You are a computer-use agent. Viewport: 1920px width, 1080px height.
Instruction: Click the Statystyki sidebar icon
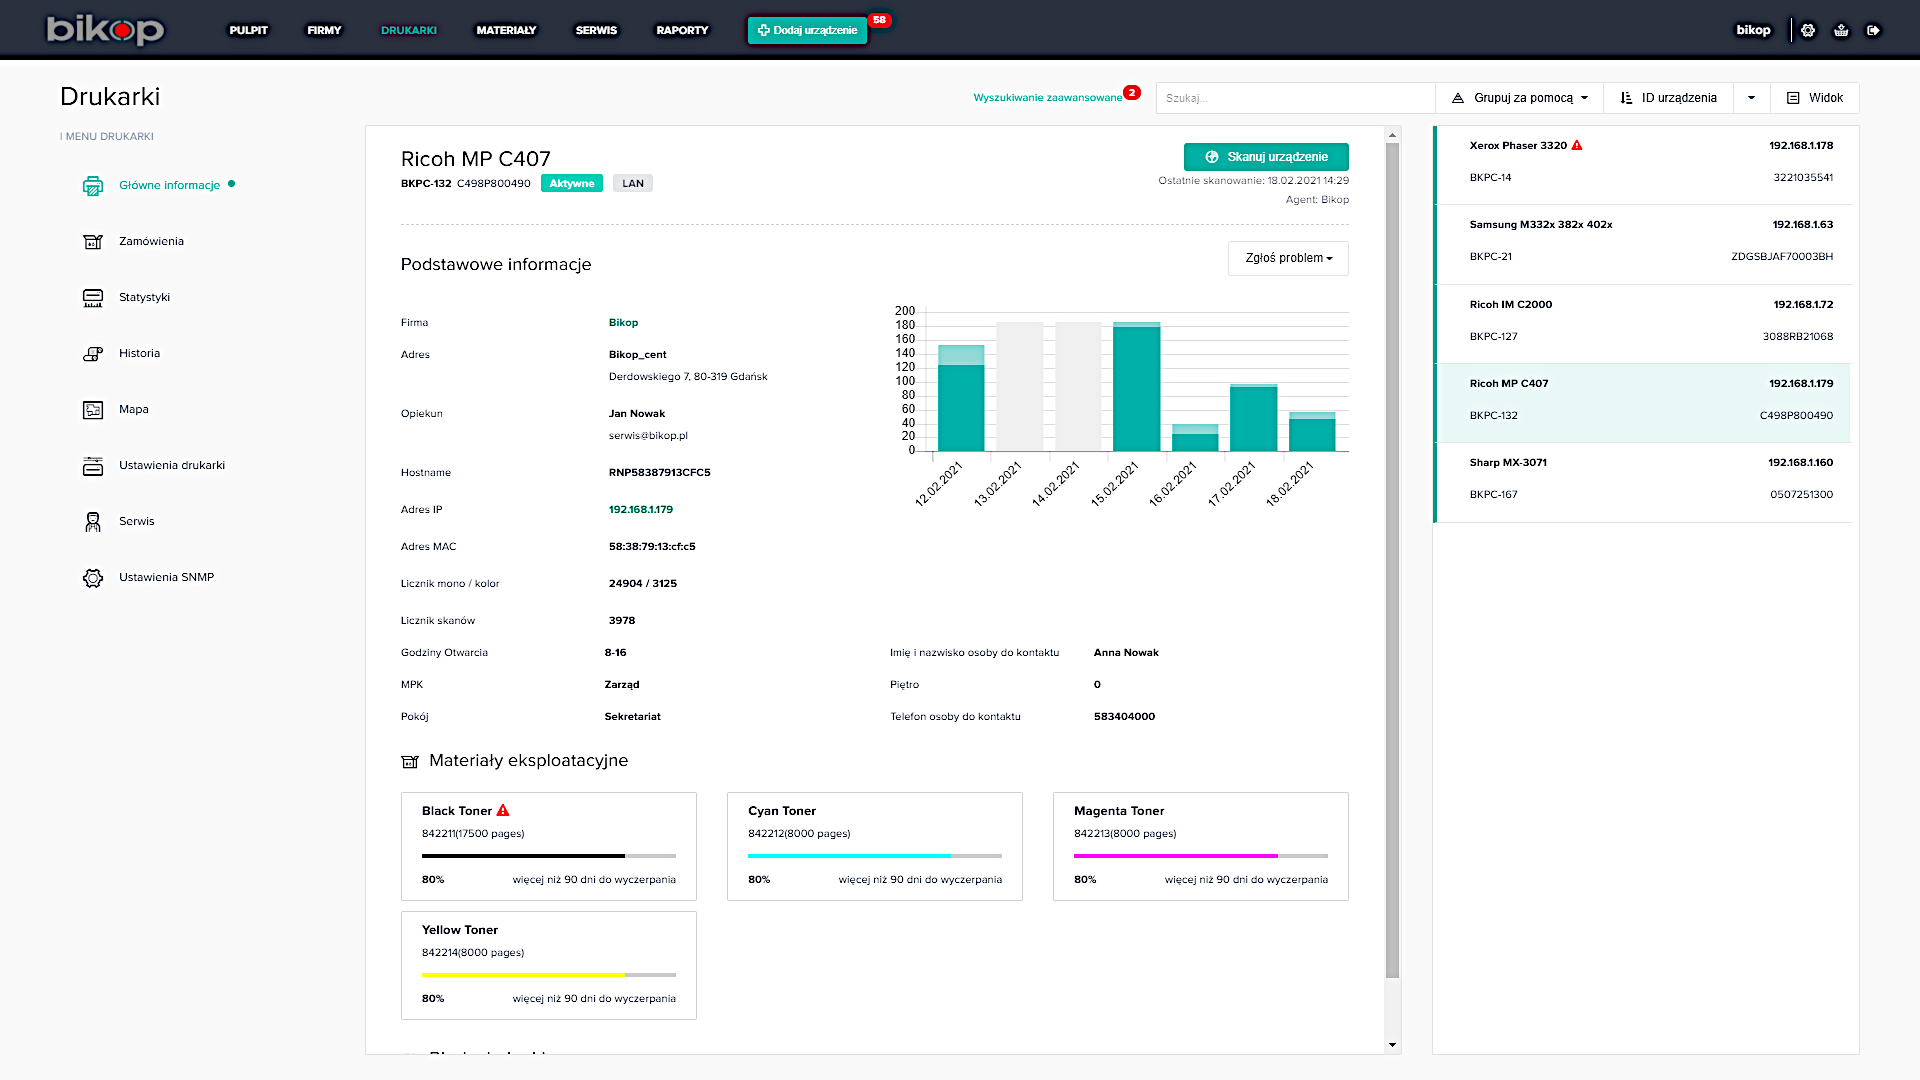tap(93, 298)
